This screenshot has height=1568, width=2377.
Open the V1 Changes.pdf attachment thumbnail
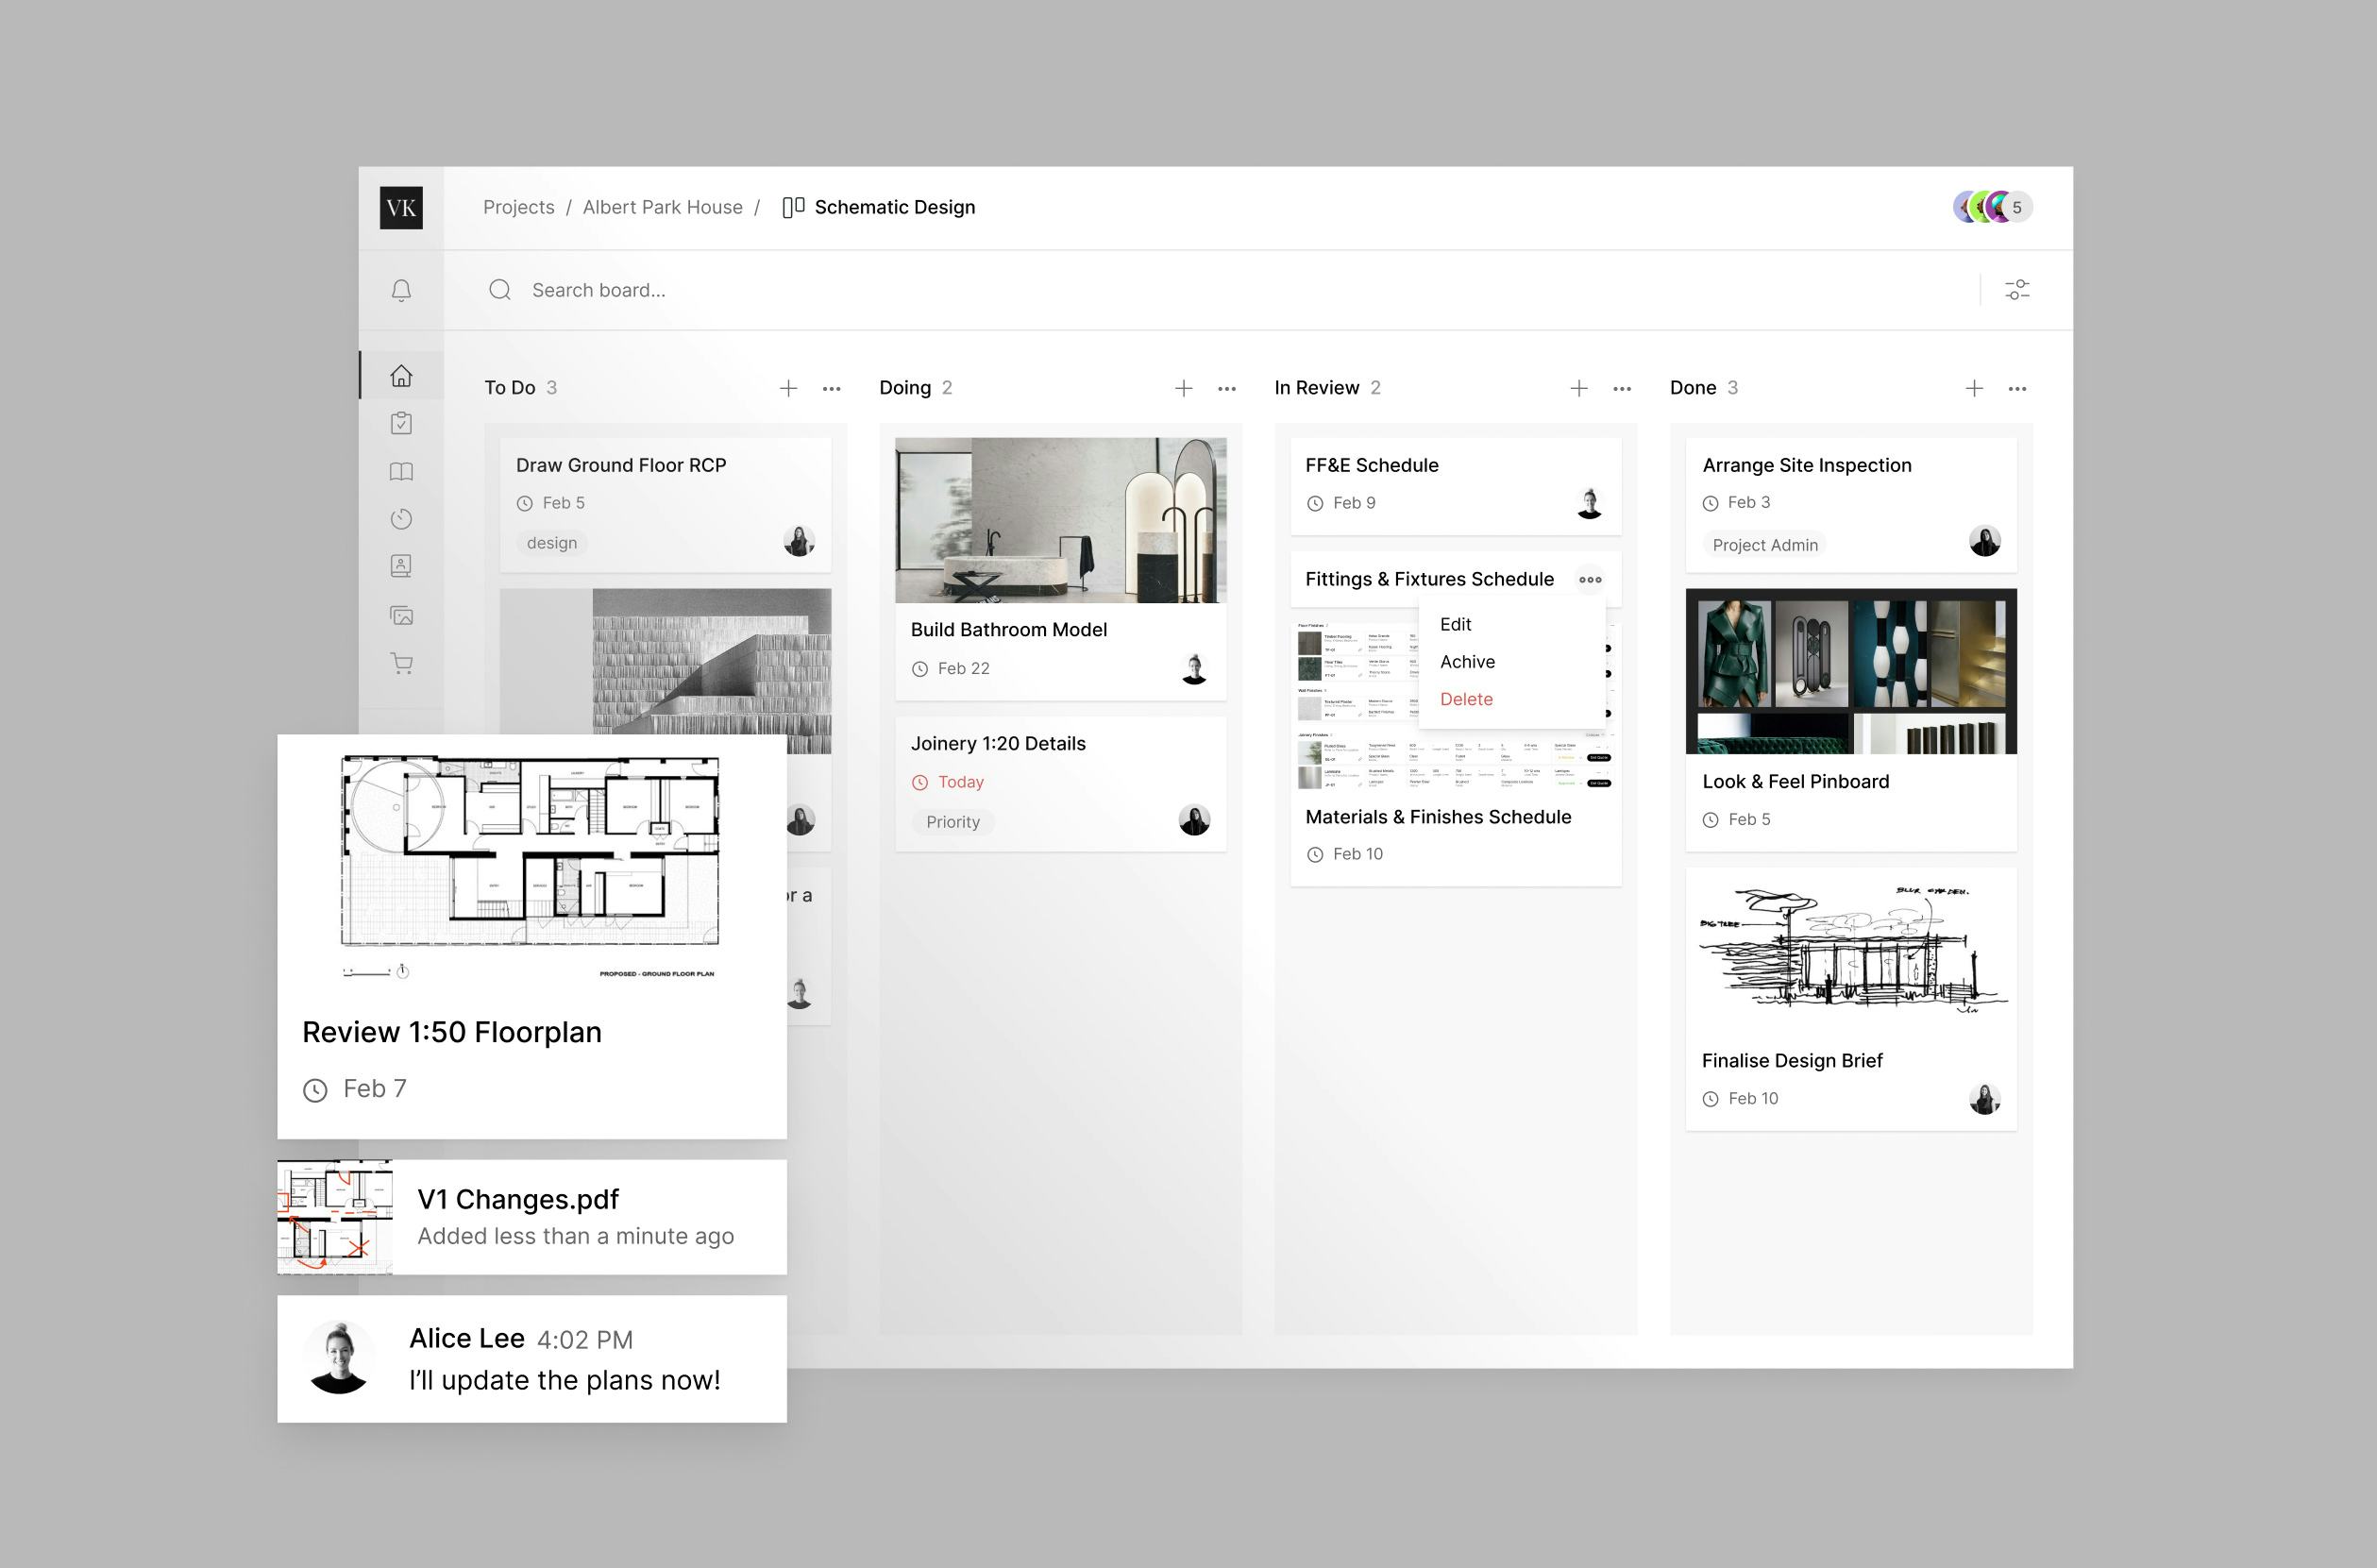[x=335, y=1216]
